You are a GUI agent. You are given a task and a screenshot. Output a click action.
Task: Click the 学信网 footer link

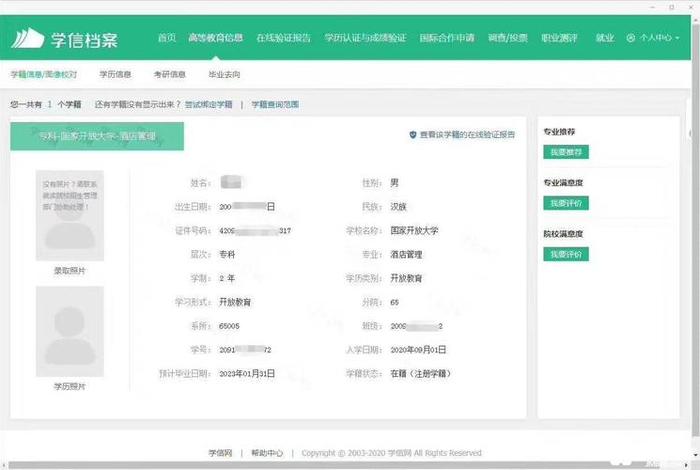pyautogui.click(x=220, y=453)
